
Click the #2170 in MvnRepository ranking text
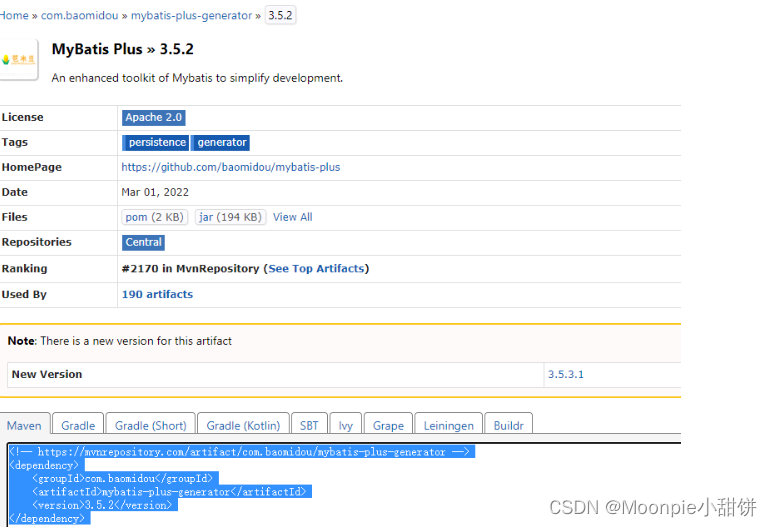pos(190,269)
